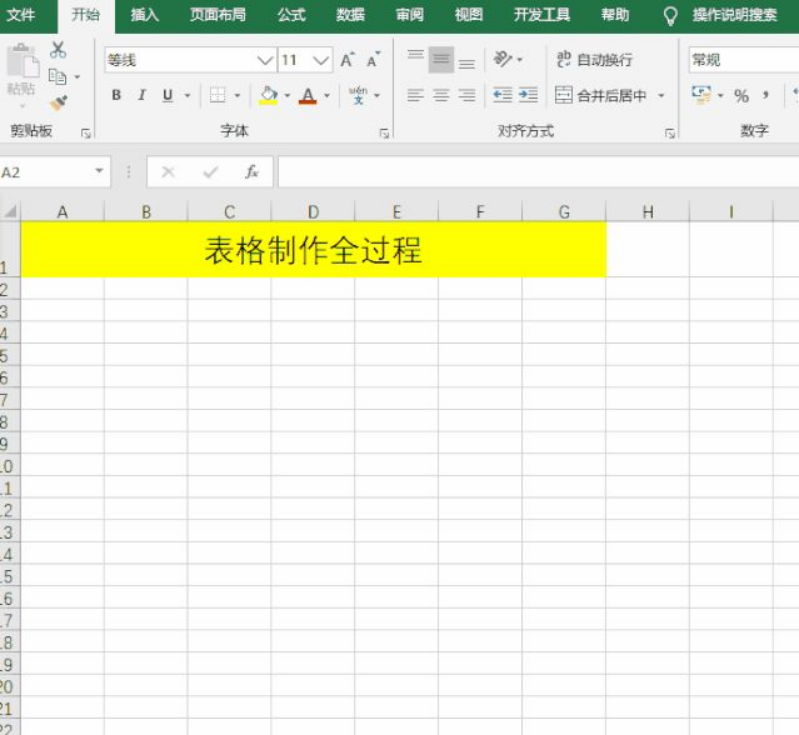The image size is (799, 735).
Task: Open the Name Box dropdown arrow
Action: [x=99, y=172]
